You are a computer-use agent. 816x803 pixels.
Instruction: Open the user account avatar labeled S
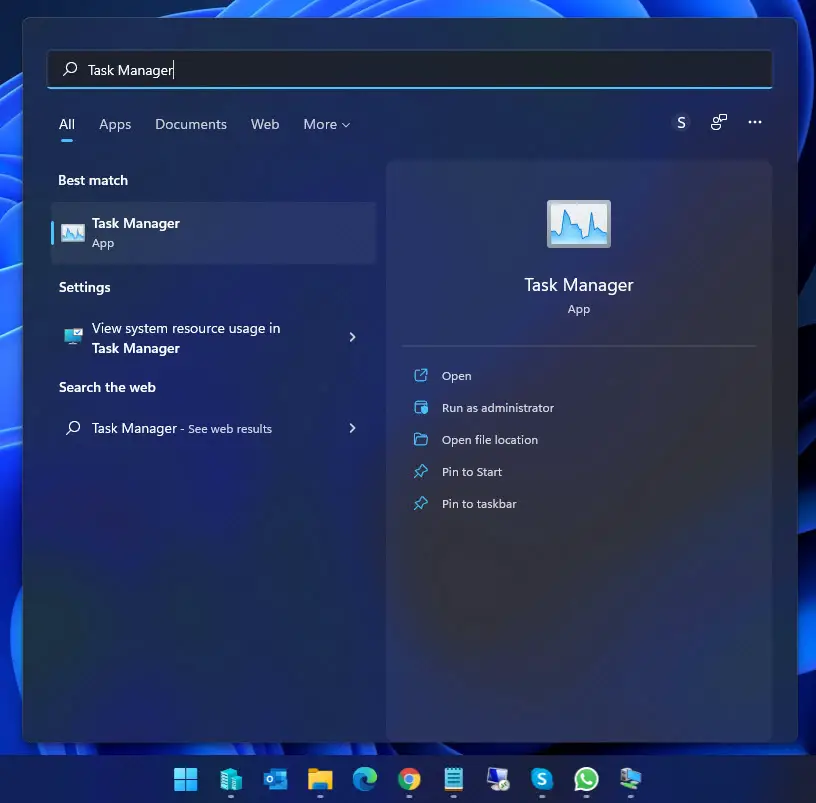(x=681, y=123)
